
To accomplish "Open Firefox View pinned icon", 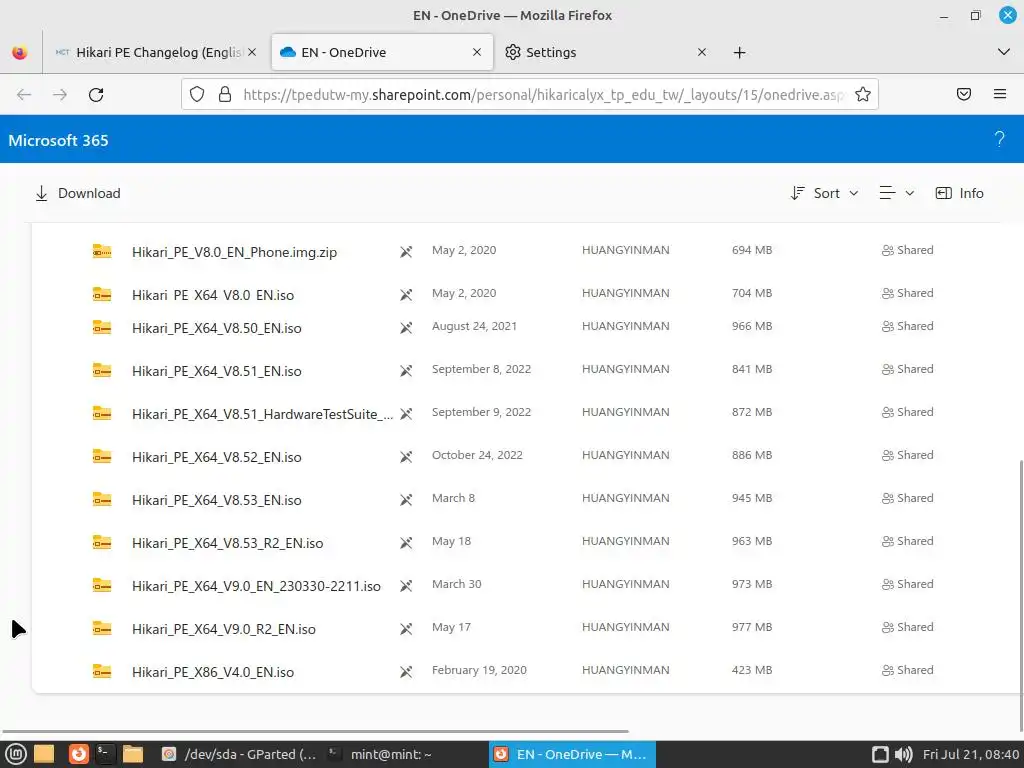I will [20, 52].
